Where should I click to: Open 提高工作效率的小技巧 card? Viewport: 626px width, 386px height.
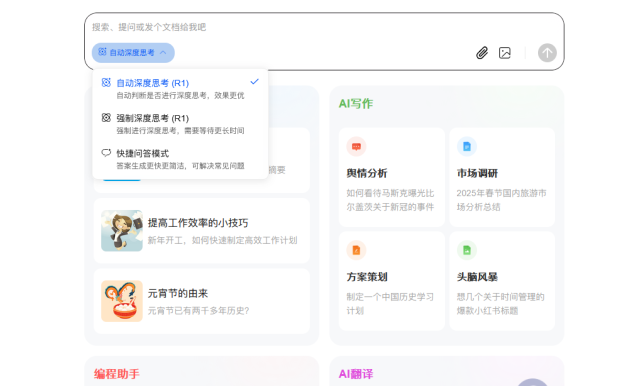tap(202, 231)
